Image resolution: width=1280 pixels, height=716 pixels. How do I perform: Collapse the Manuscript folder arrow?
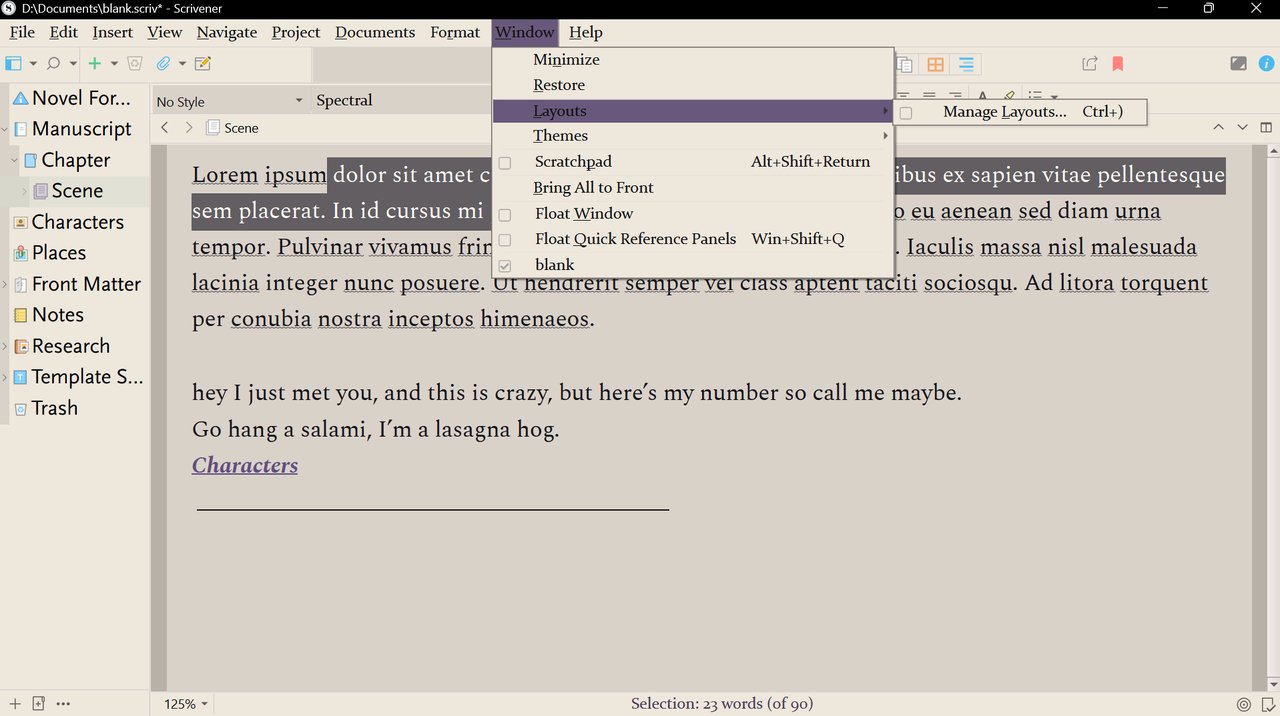[x=6, y=129]
